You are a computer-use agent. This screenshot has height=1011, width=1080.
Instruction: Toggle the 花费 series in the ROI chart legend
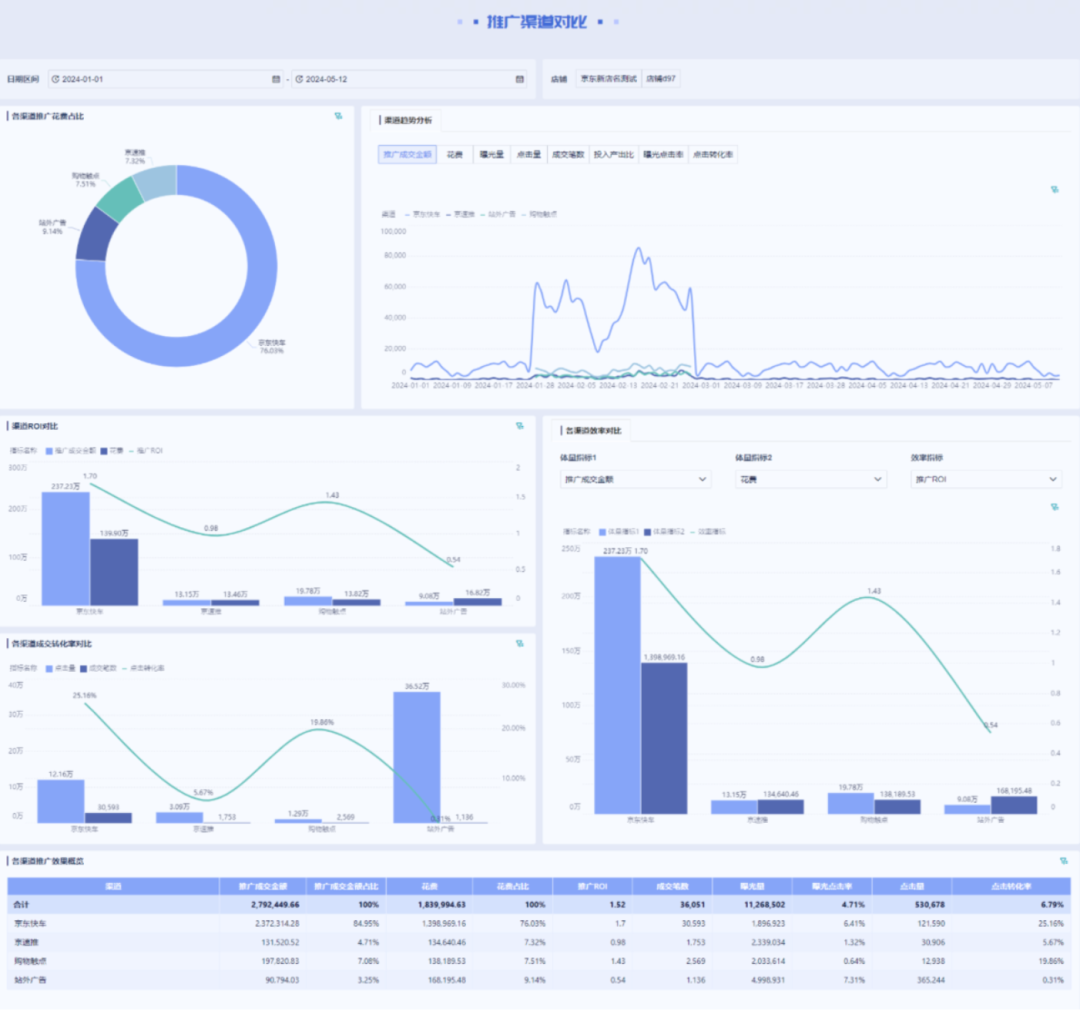point(112,451)
